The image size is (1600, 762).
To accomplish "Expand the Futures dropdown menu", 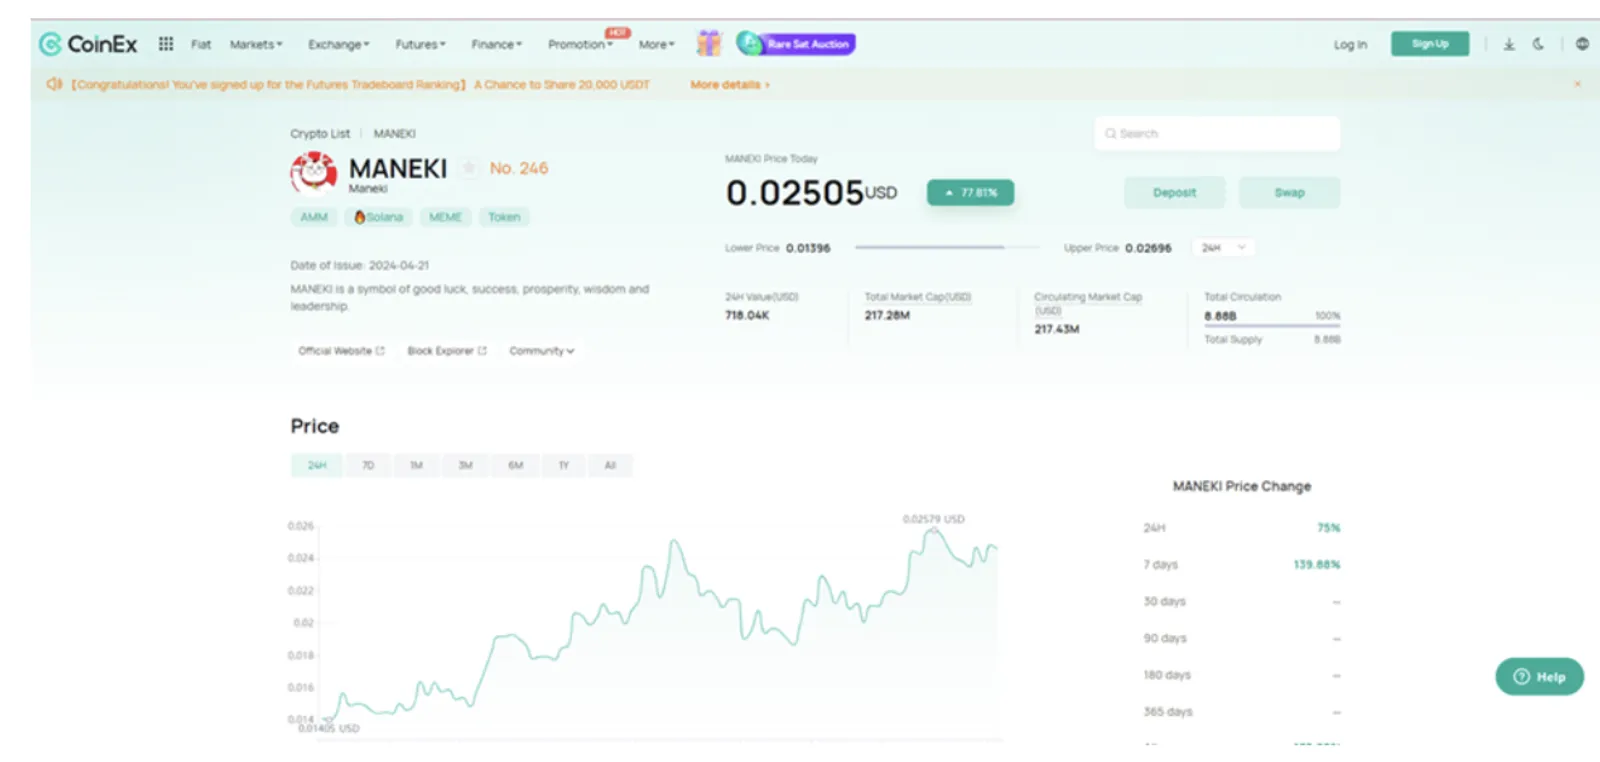I will pyautogui.click(x=420, y=44).
